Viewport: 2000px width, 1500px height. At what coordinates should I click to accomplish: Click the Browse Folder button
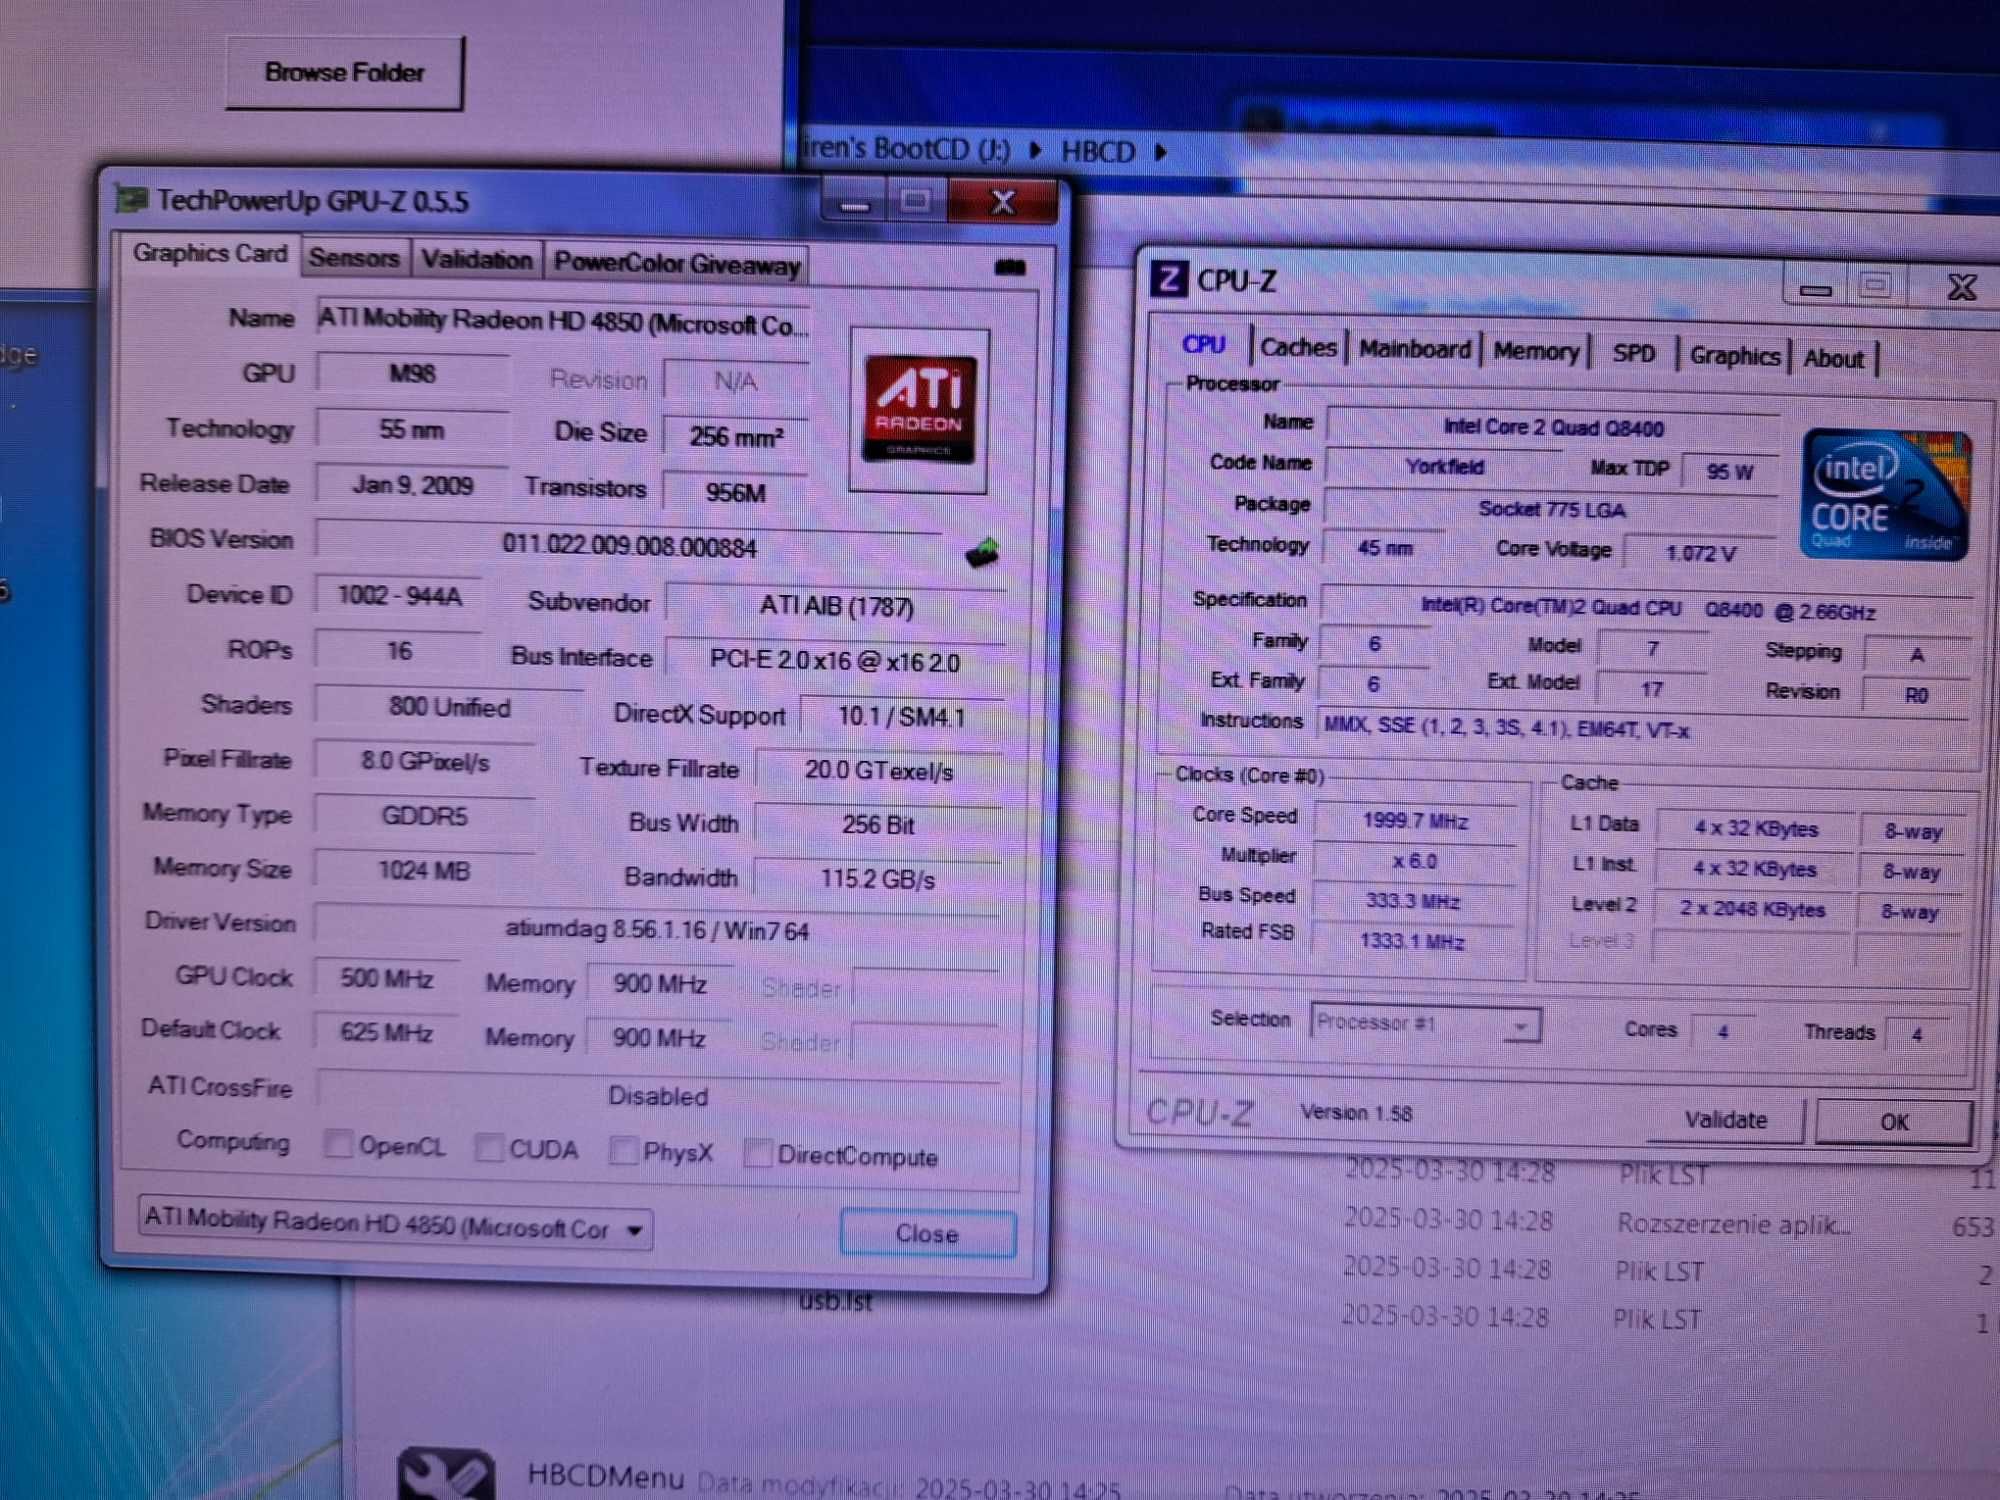[345, 72]
